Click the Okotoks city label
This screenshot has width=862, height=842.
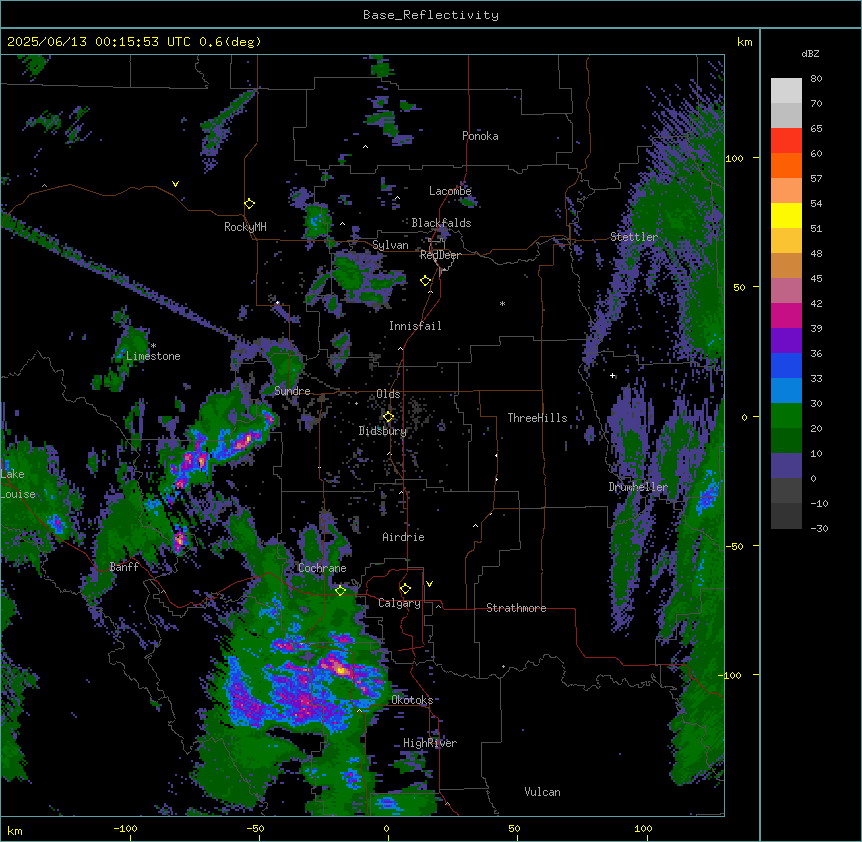(x=412, y=700)
